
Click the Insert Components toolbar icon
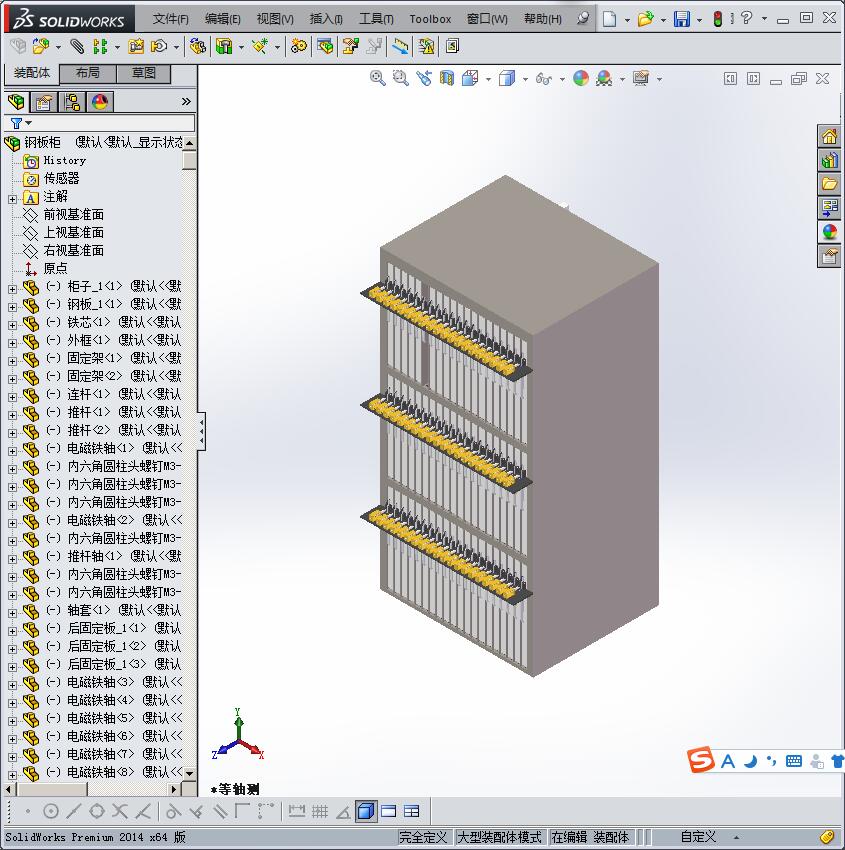tap(41, 47)
